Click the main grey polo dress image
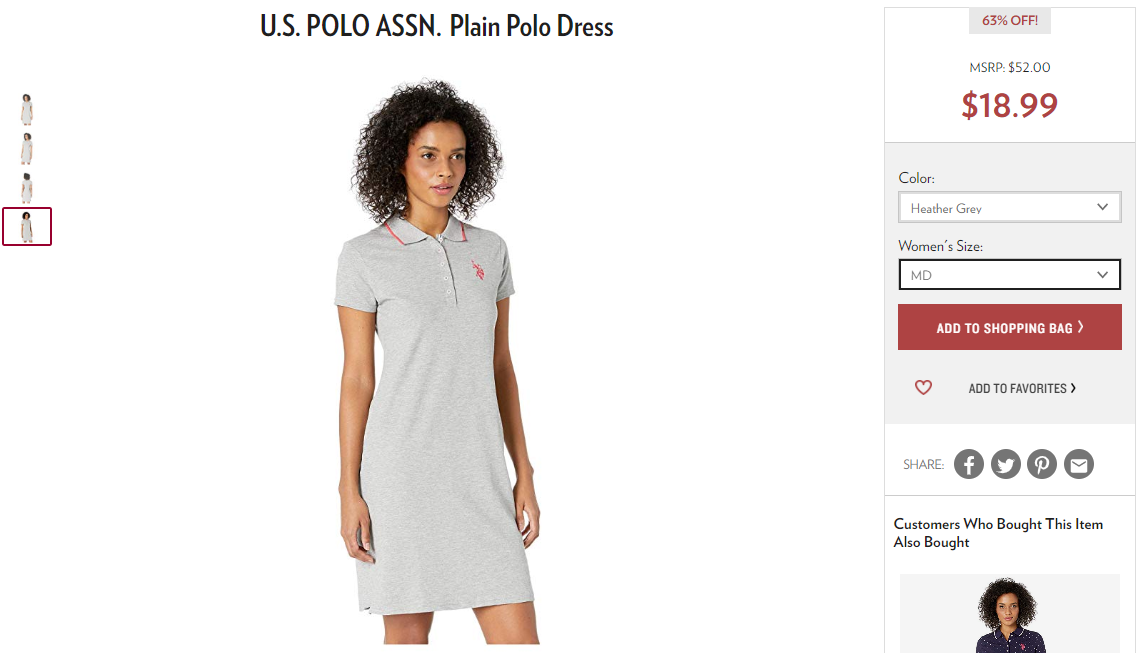Viewport: 1143px width, 653px height. (437, 361)
